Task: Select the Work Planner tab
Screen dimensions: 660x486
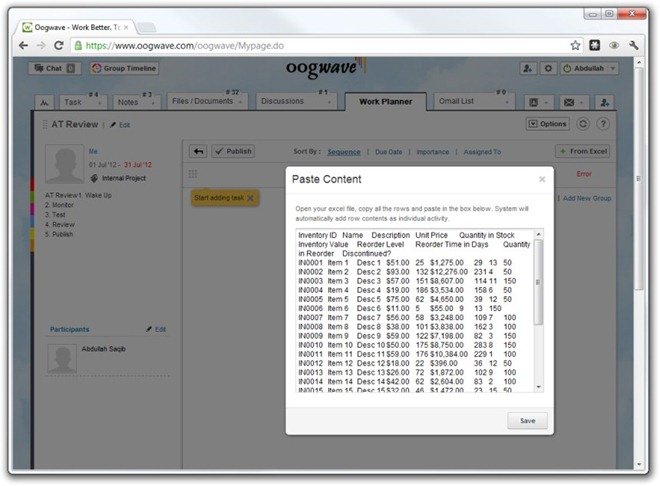Action: pos(386,101)
